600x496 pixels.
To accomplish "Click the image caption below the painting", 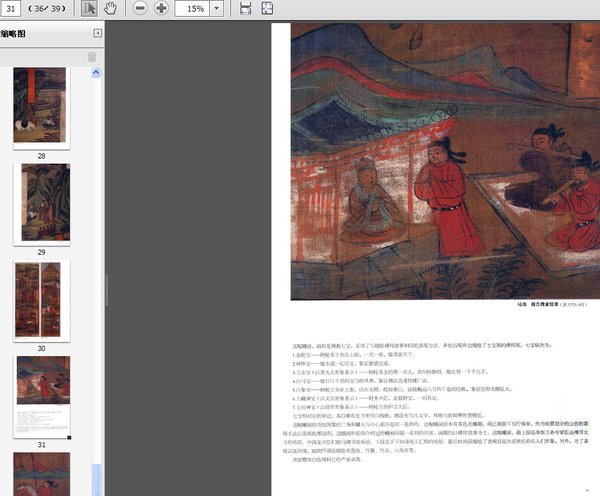I will [552, 305].
